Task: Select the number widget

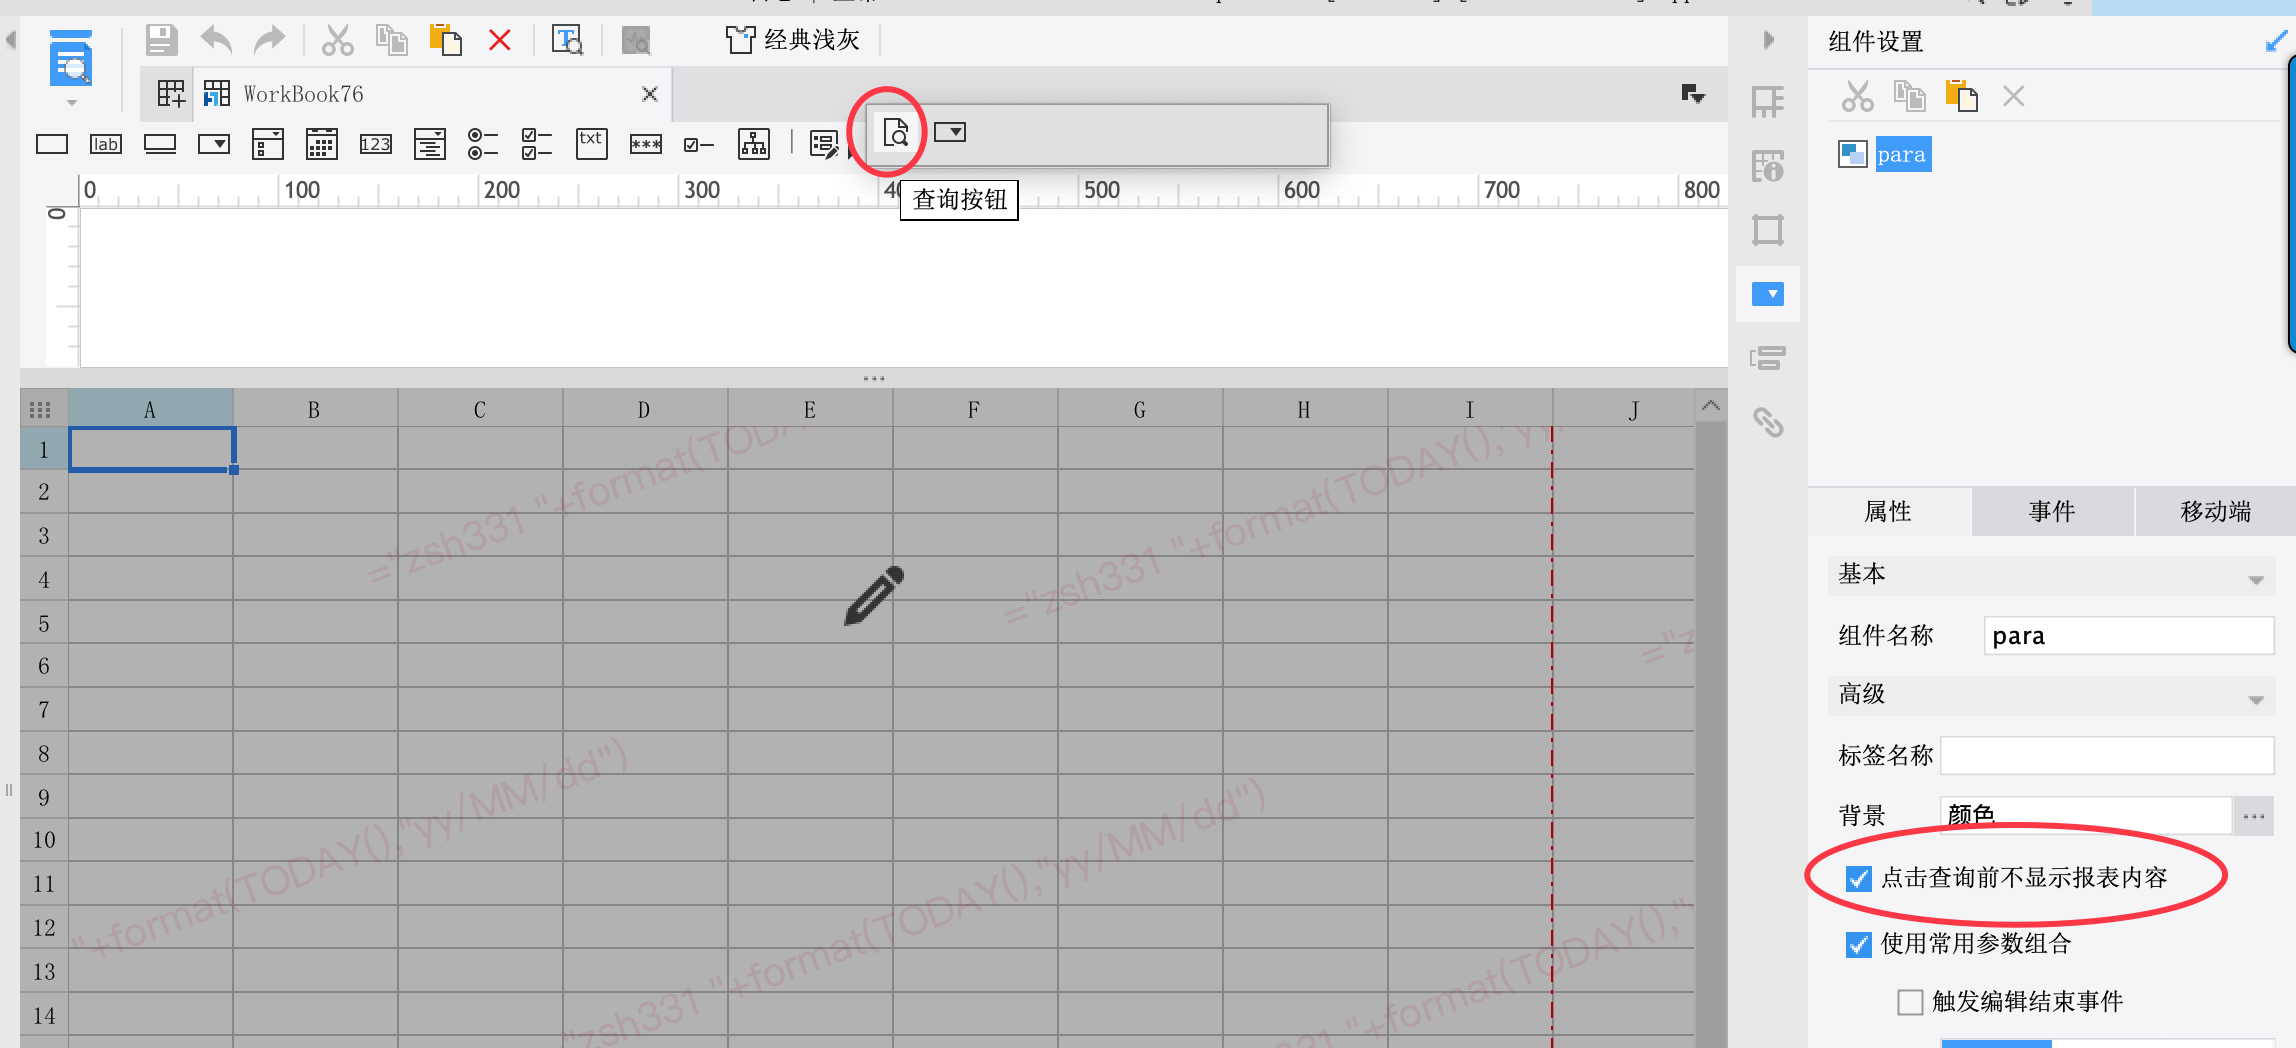Action: coord(376,144)
